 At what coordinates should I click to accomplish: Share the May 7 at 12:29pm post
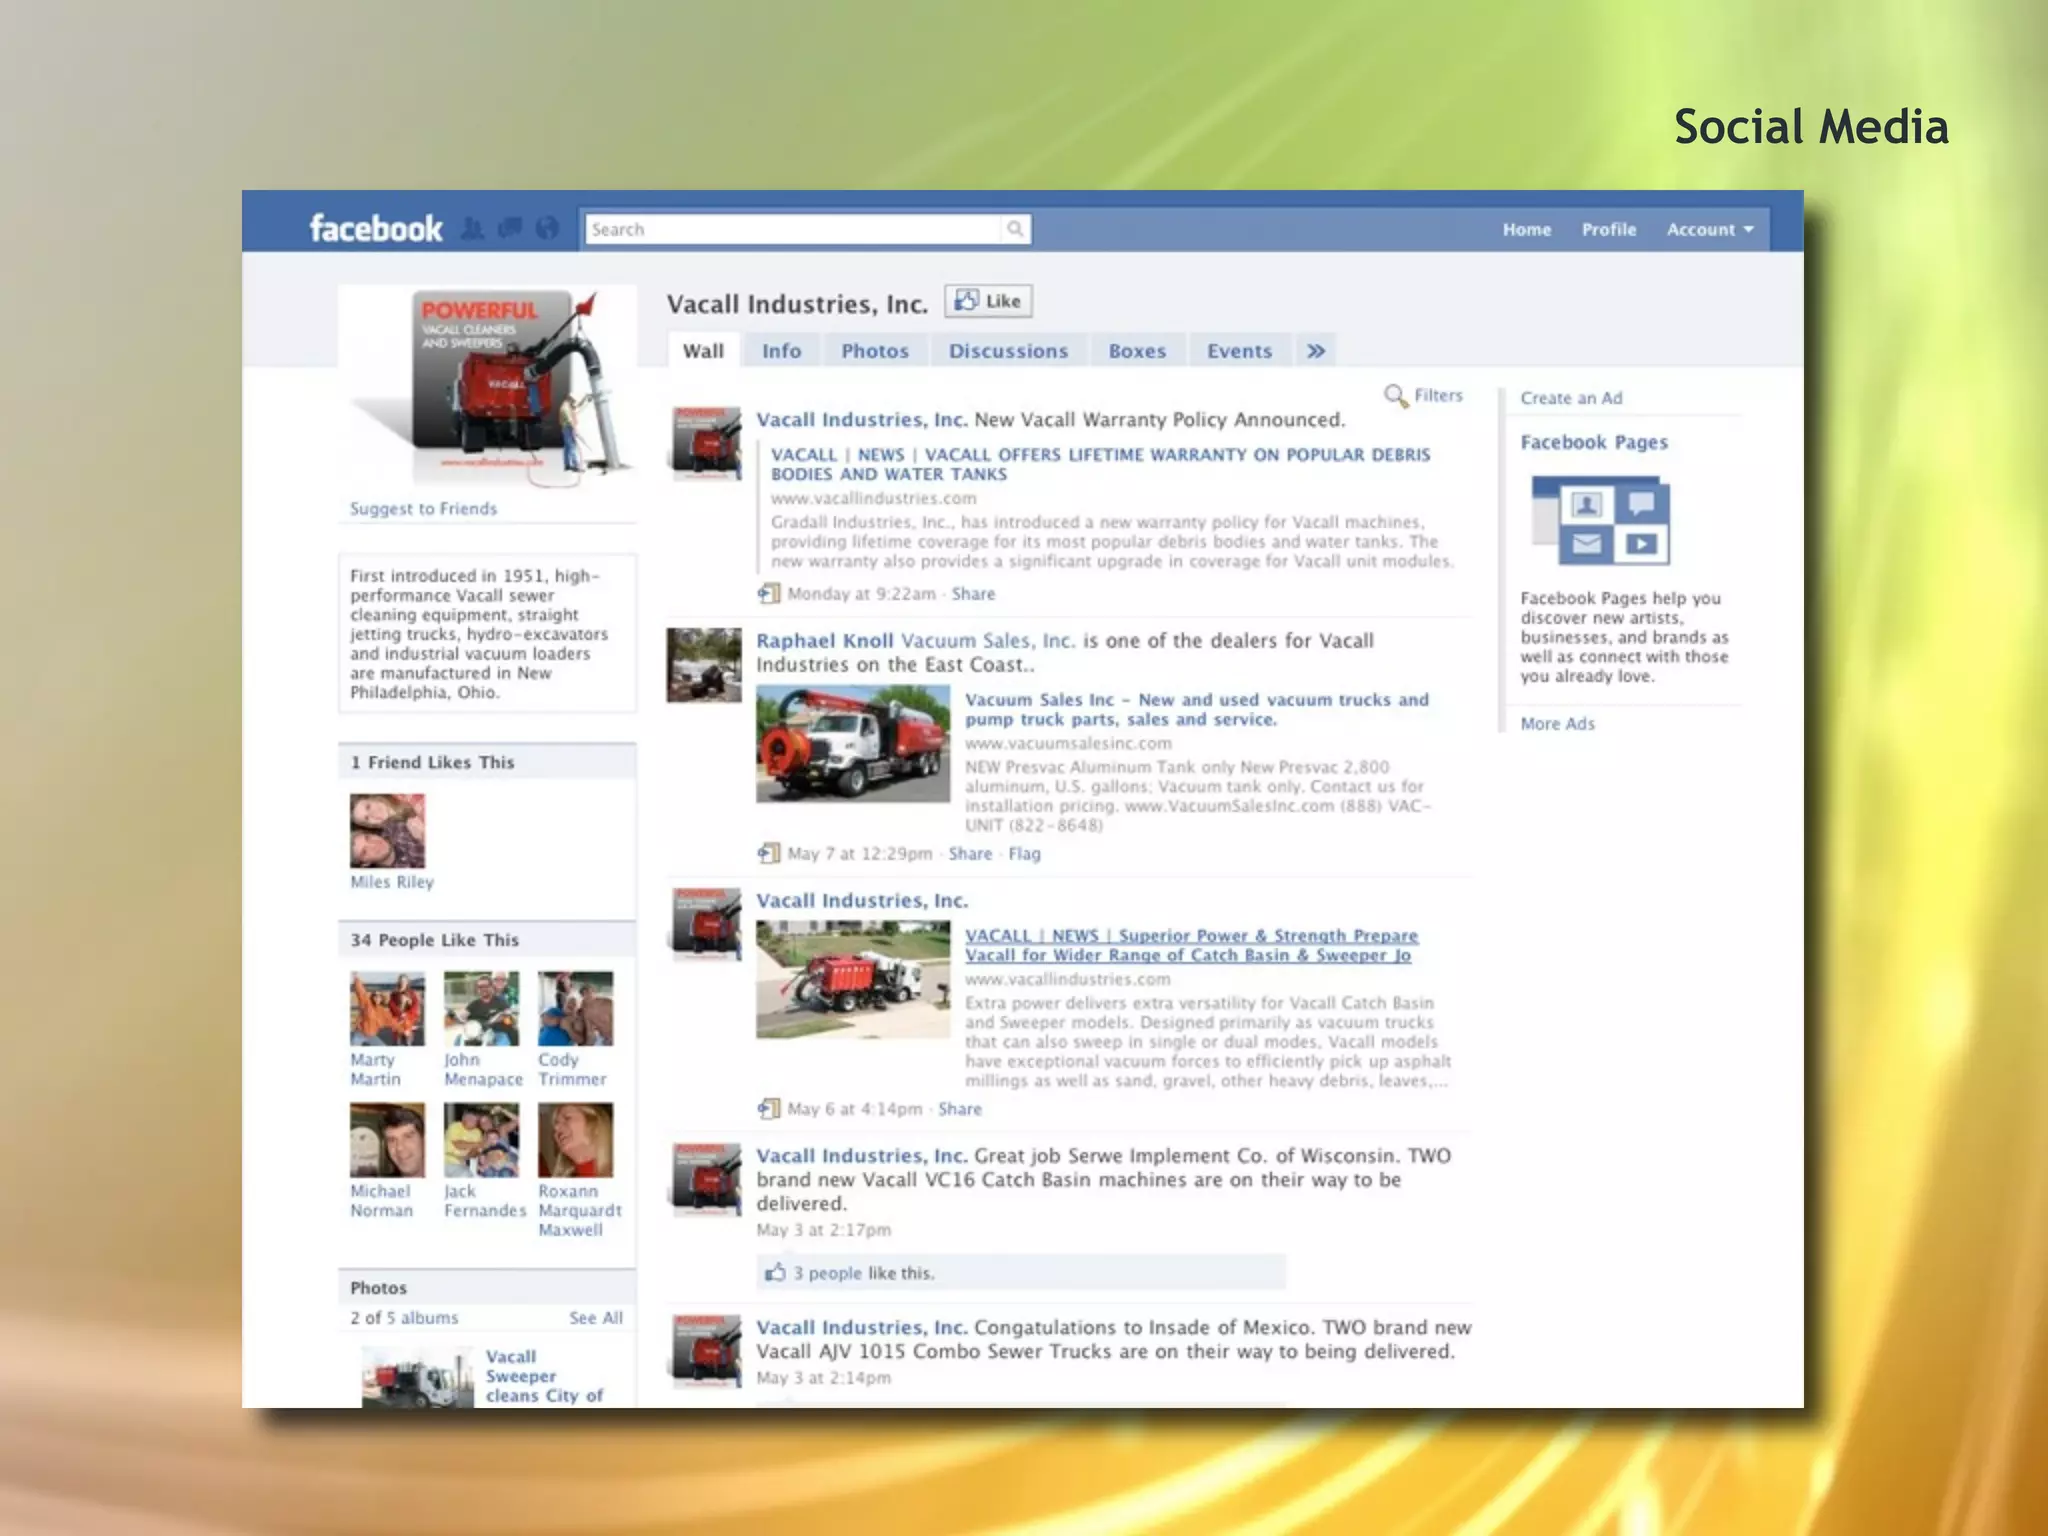pos(970,853)
